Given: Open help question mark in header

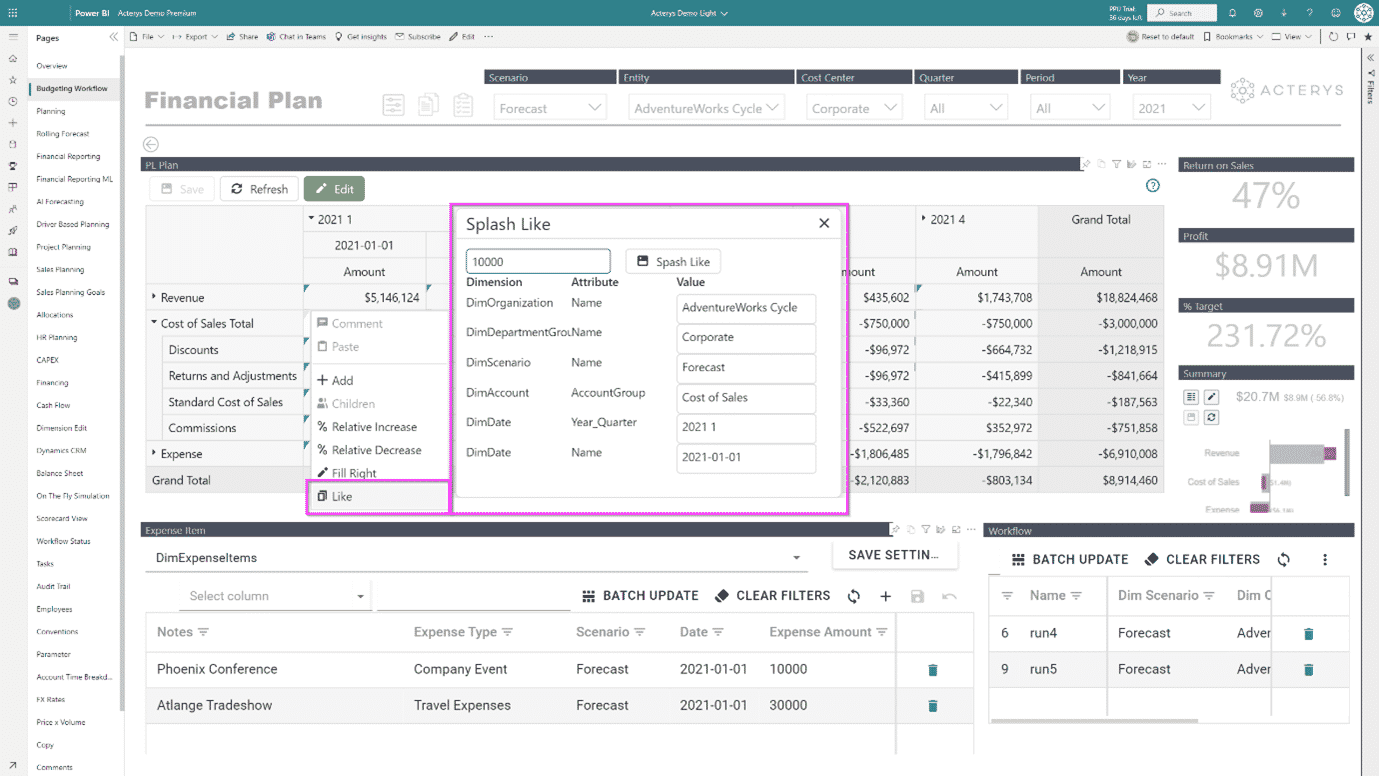Looking at the screenshot, I should click(x=1310, y=13).
